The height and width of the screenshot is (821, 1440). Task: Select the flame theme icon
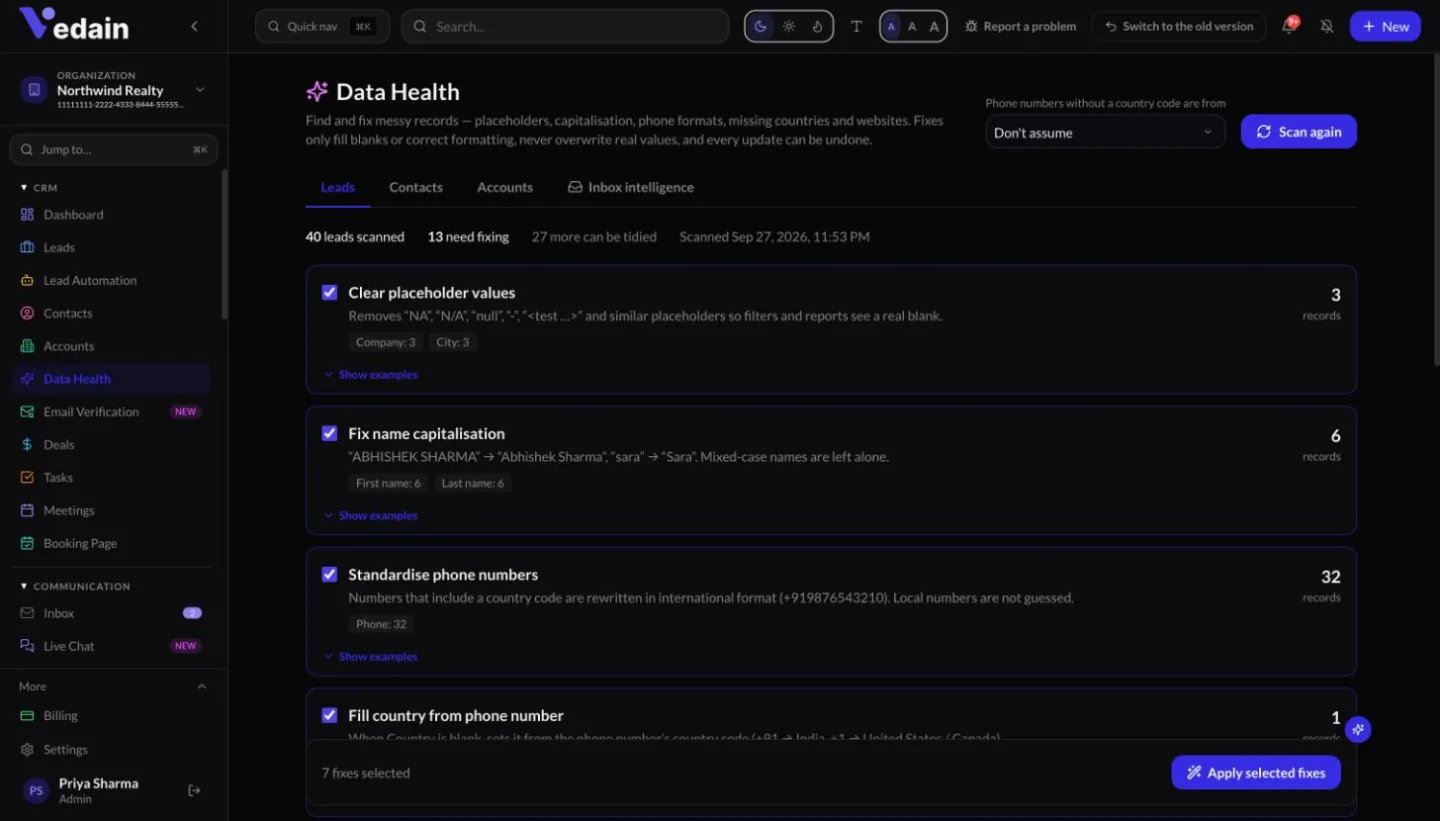(817, 26)
